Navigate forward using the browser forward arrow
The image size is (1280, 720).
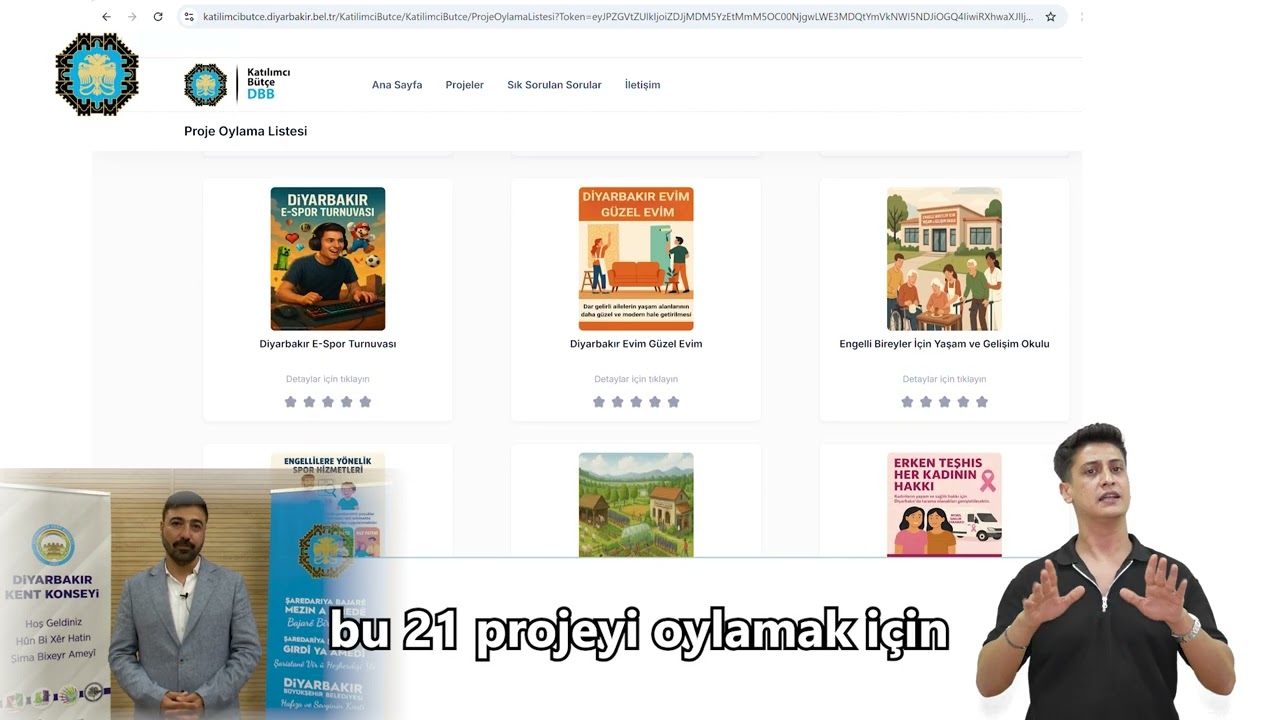coord(131,16)
